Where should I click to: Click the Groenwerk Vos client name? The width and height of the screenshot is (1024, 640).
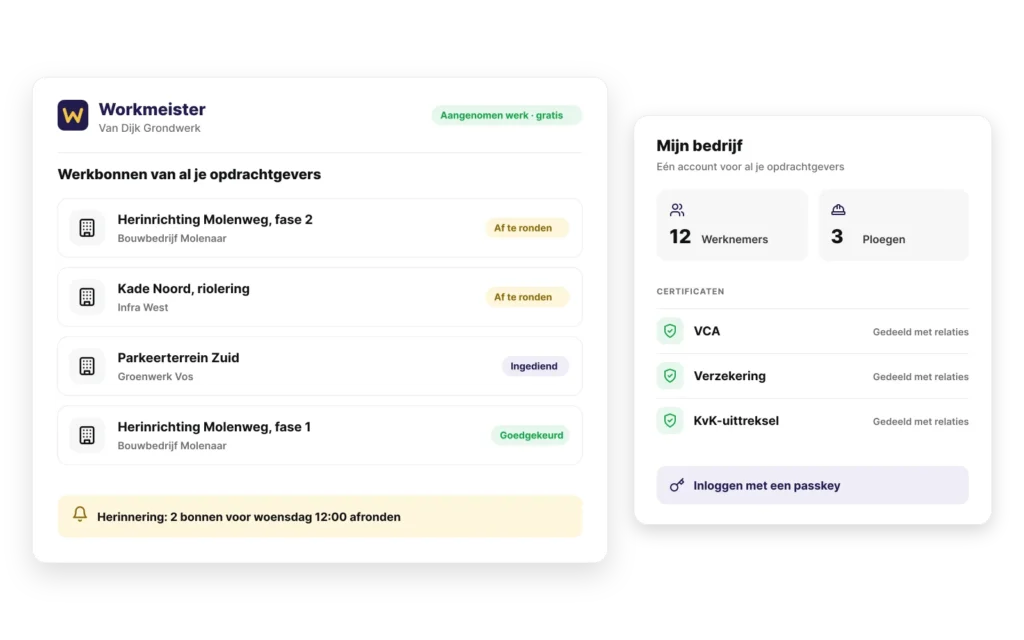click(x=155, y=377)
